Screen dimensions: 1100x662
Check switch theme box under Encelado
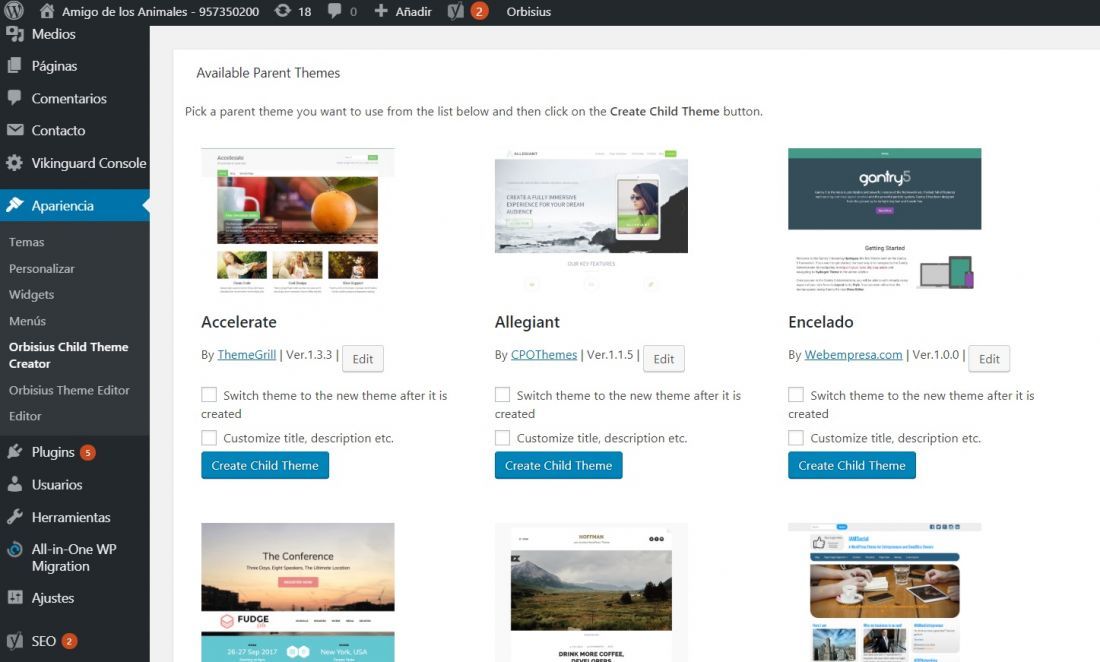796,395
